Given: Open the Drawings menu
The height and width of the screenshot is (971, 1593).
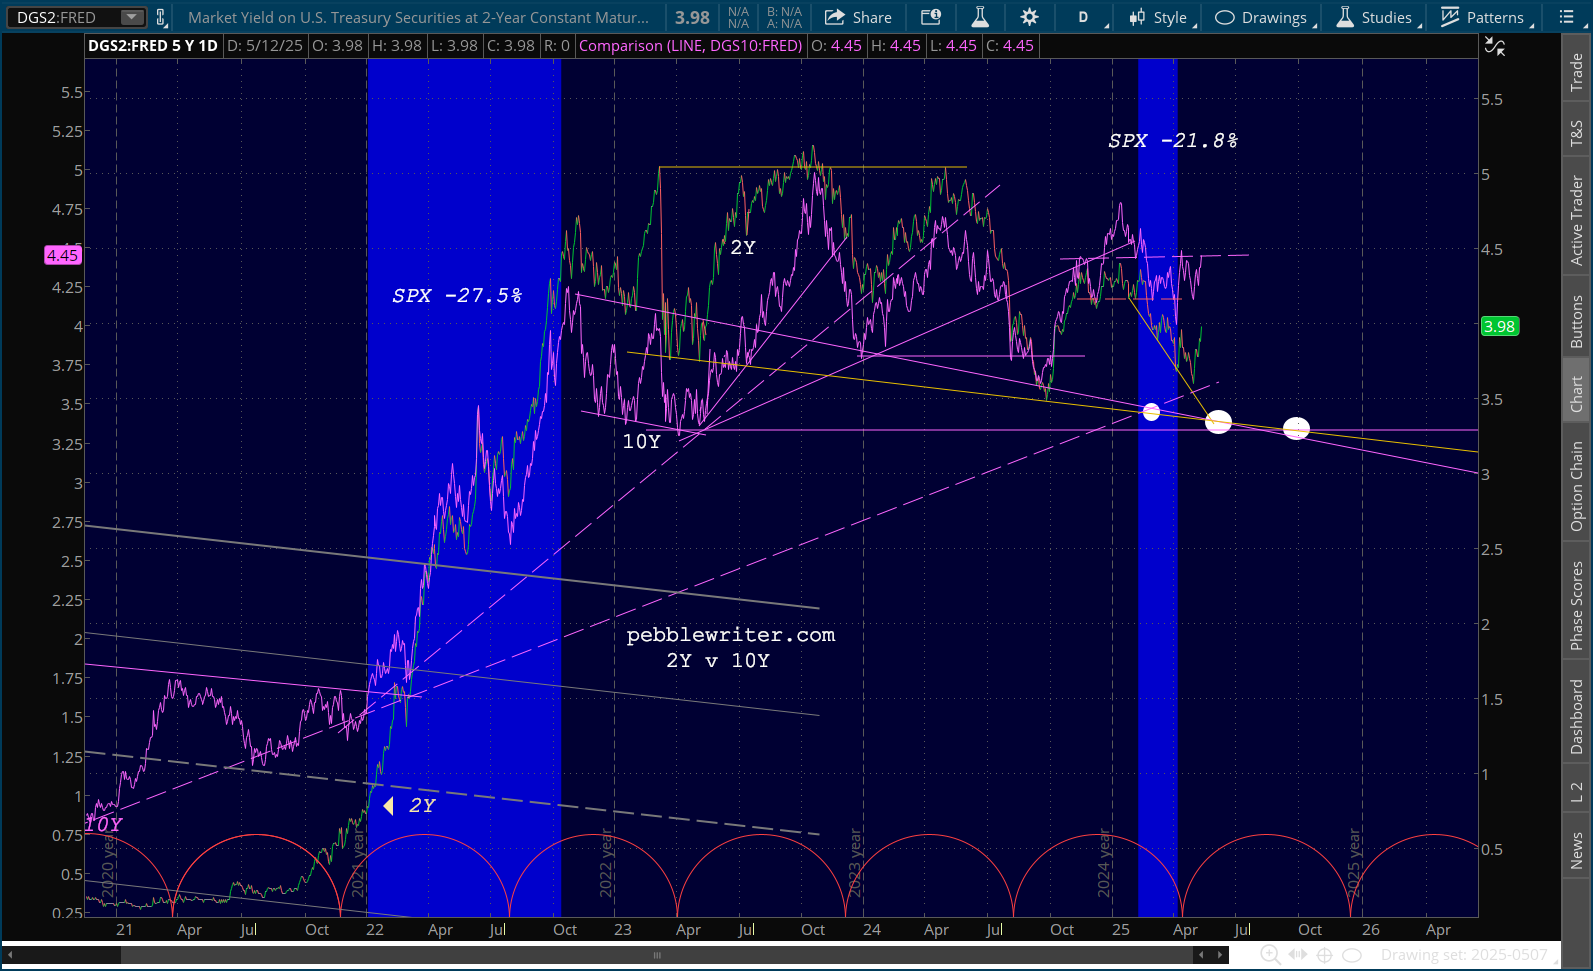Looking at the screenshot, I should tap(1263, 17).
